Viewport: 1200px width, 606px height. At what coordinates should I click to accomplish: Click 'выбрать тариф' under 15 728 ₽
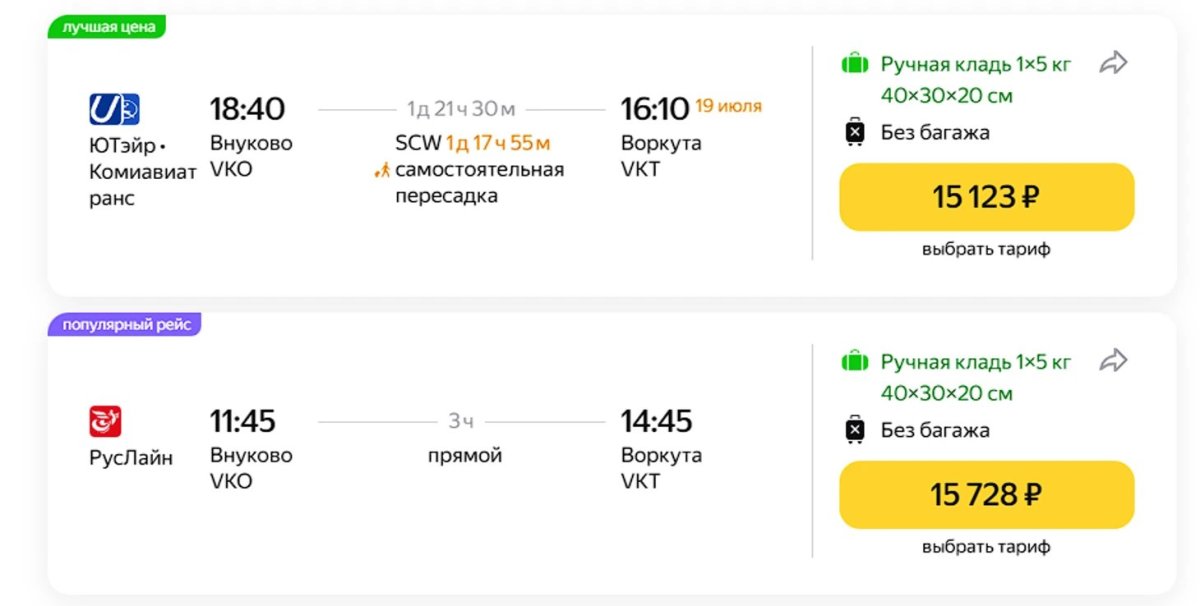click(x=986, y=547)
